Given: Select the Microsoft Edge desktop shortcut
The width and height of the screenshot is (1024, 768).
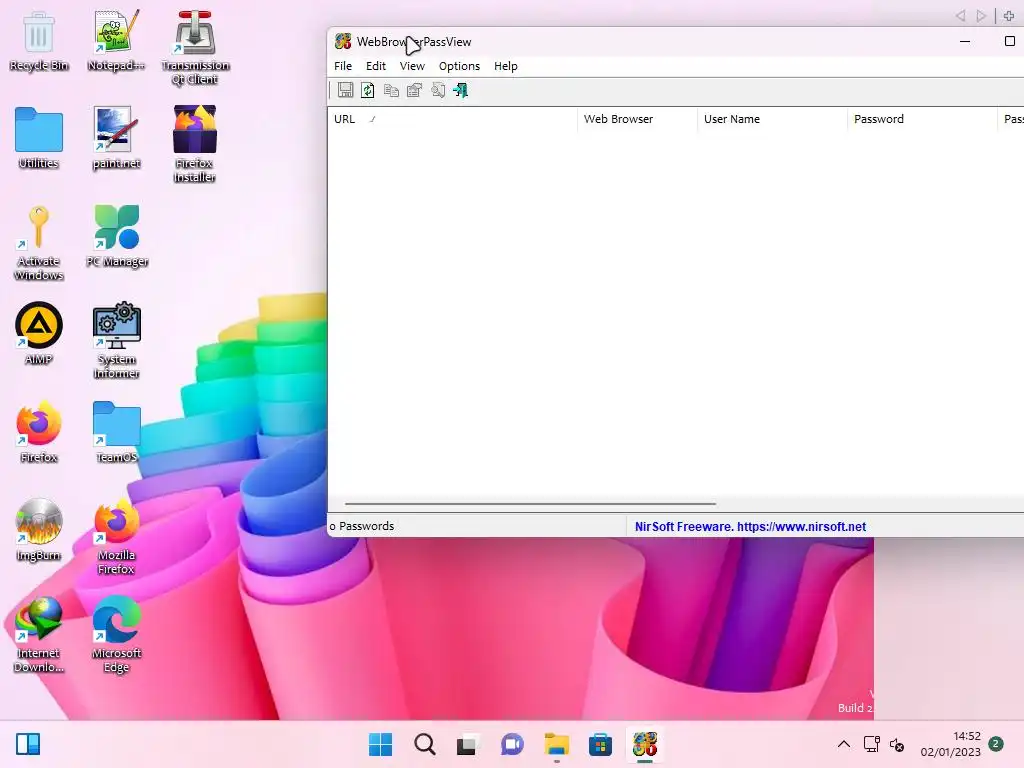Looking at the screenshot, I should (116, 635).
